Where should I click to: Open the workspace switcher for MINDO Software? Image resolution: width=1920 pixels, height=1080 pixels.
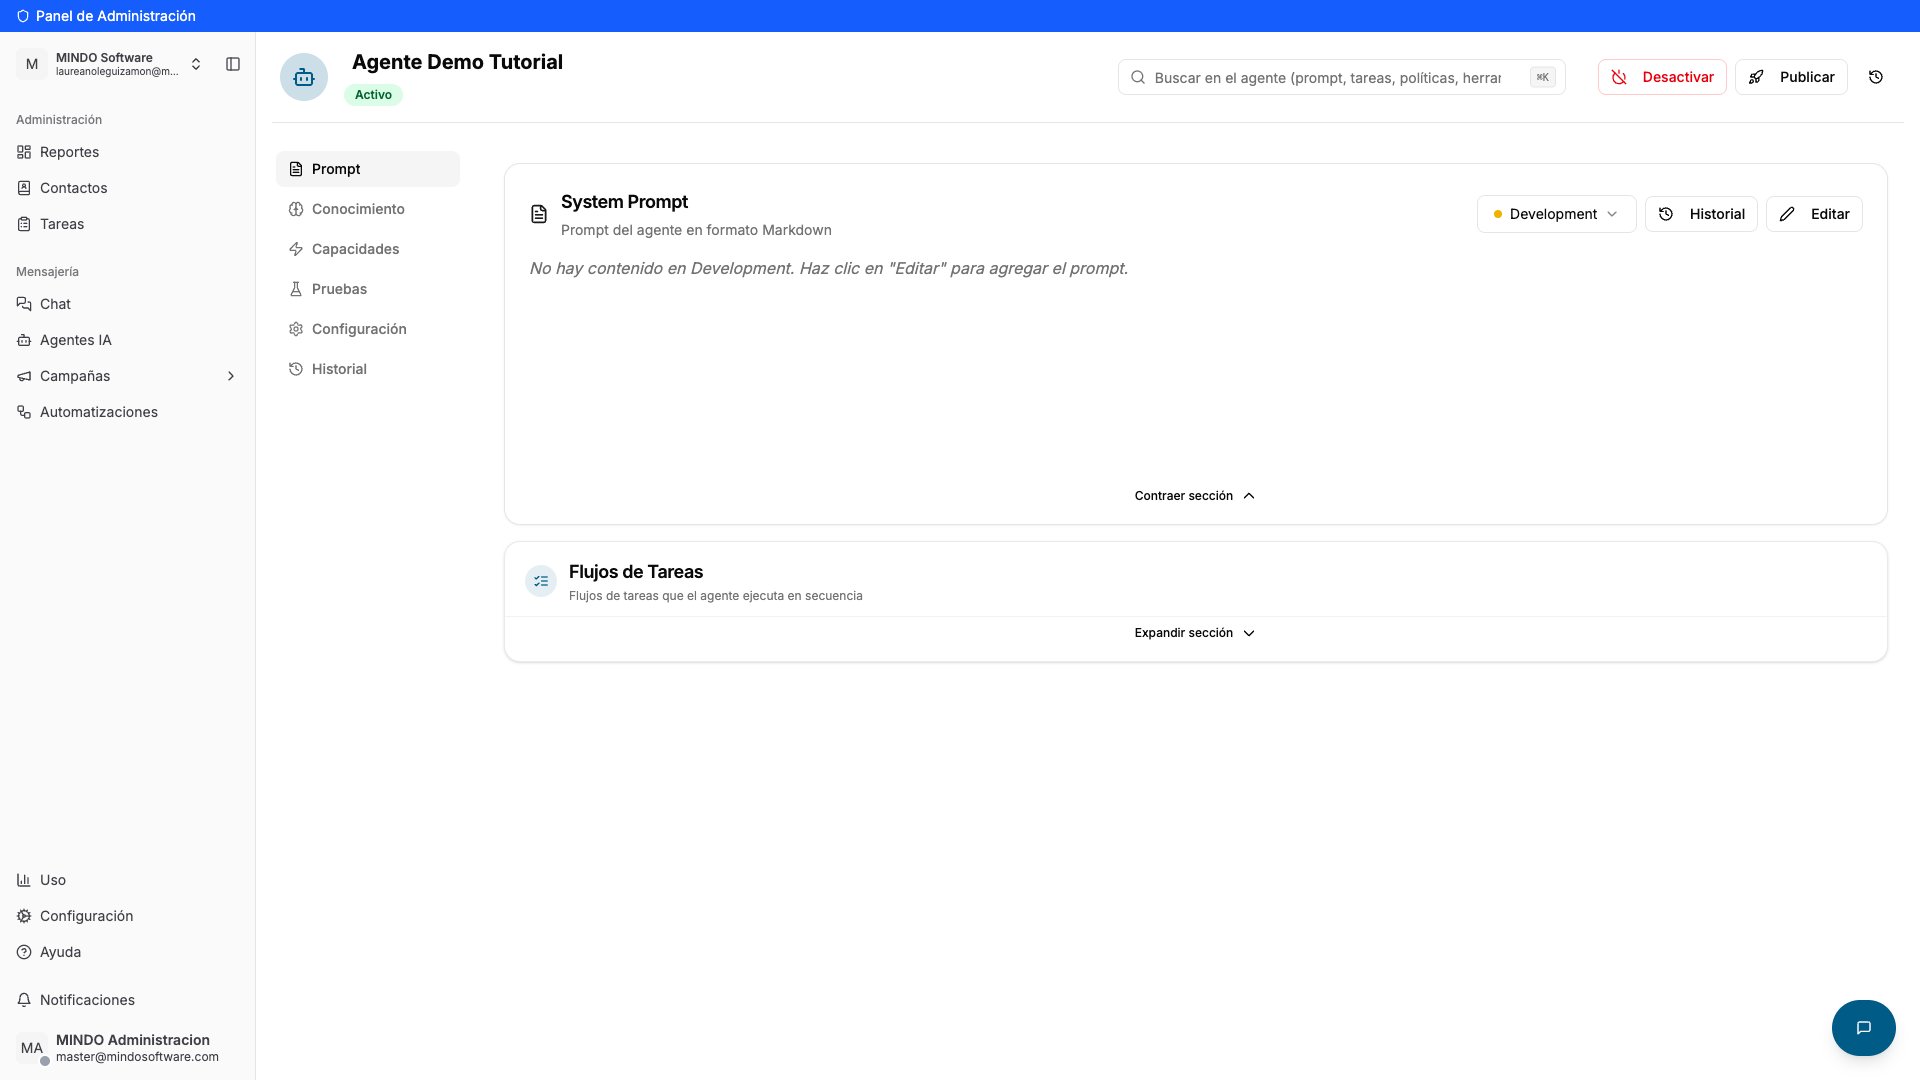pos(110,64)
